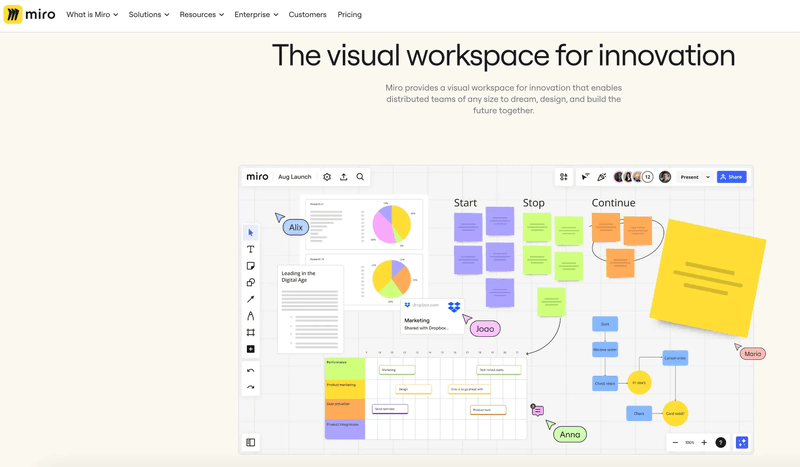Go to the Pricing page
This screenshot has width=800, height=467.
pos(350,15)
